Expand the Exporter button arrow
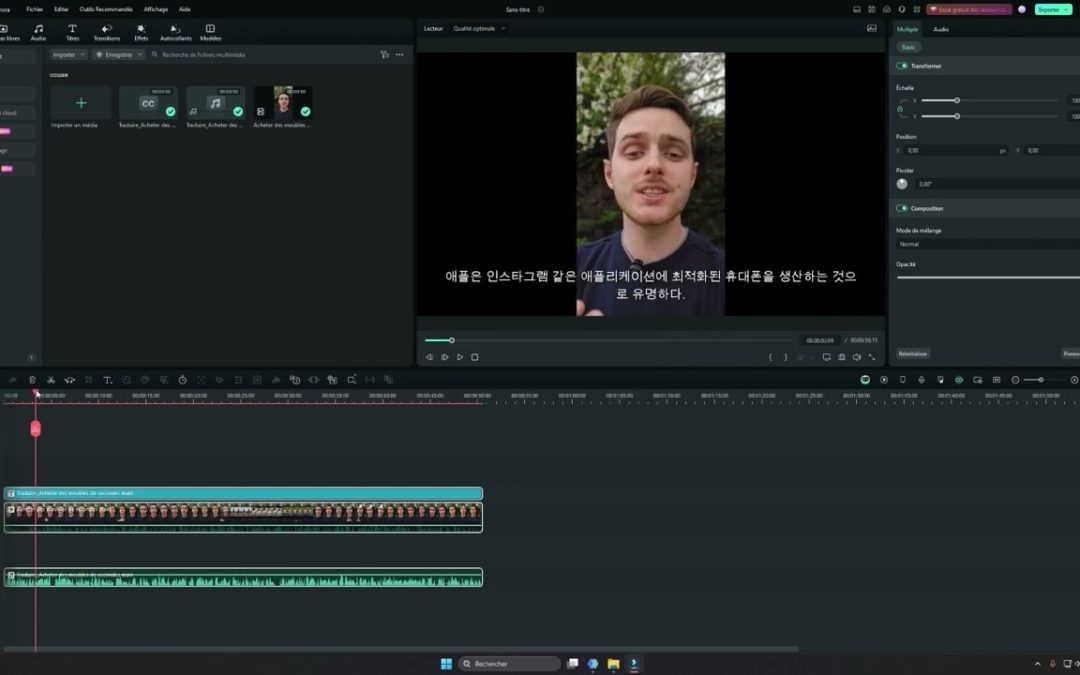The width and height of the screenshot is (1080, 675). [1067, 10]
